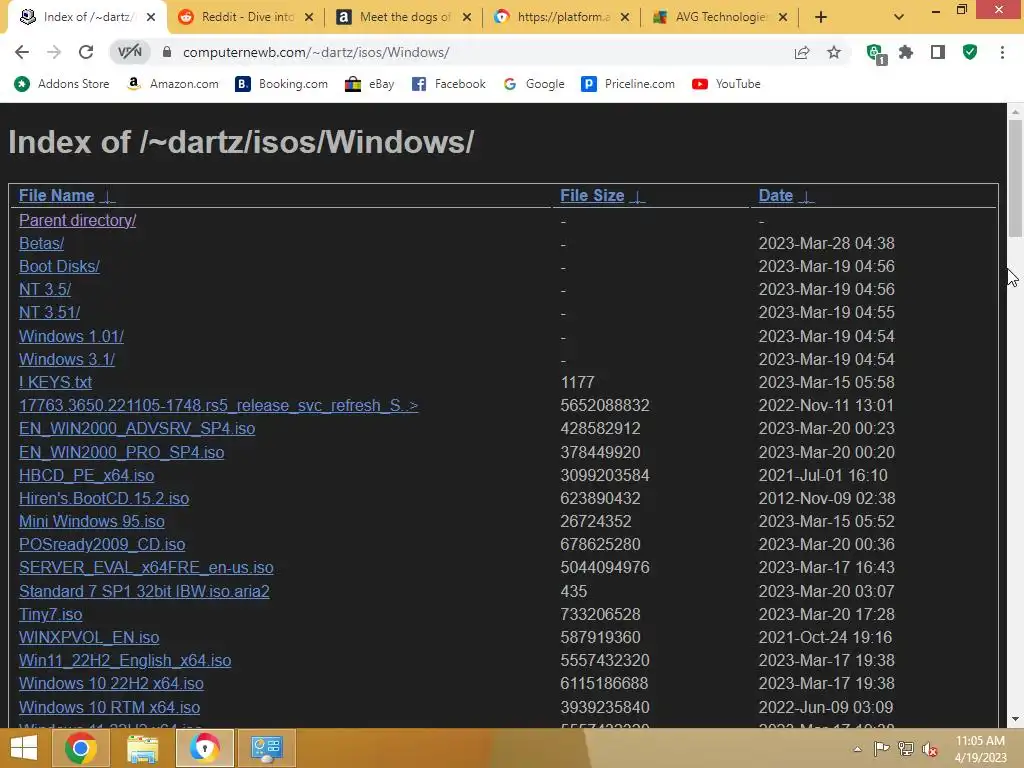
Task: Open the browser three-dot menu
Action: click(x=1002, y=52)
